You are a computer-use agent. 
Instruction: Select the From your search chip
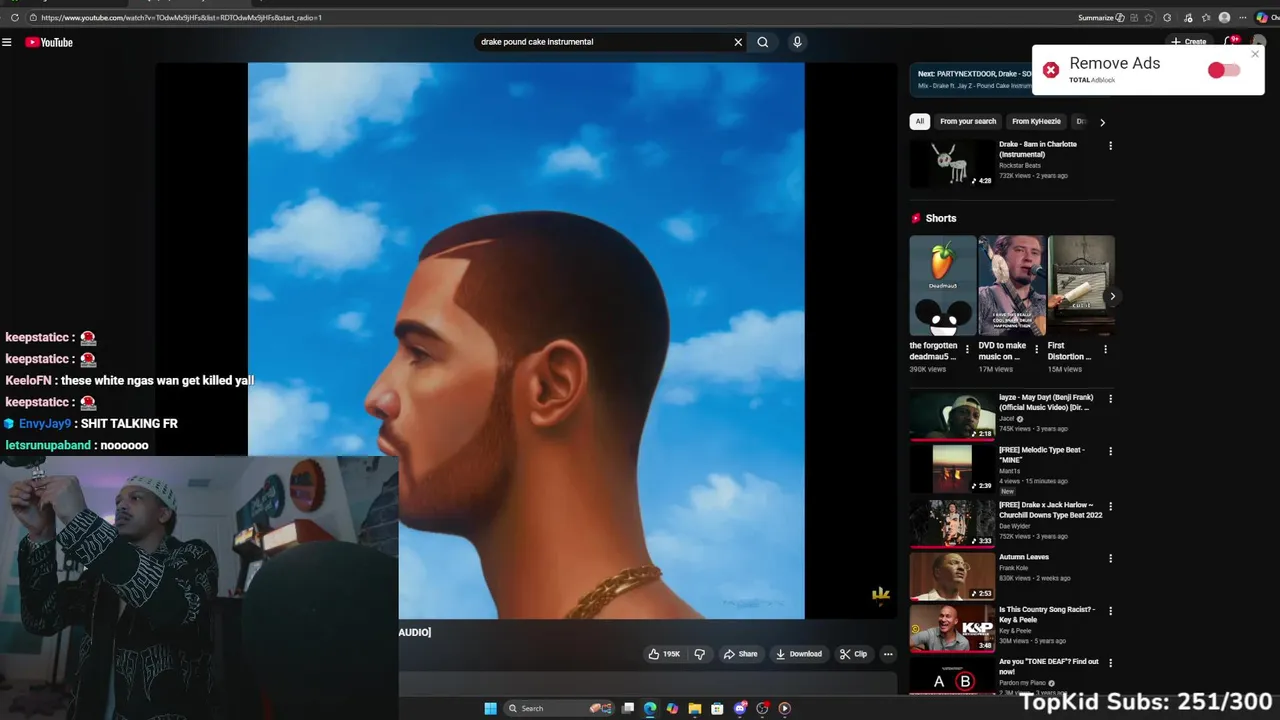point(968,121)
